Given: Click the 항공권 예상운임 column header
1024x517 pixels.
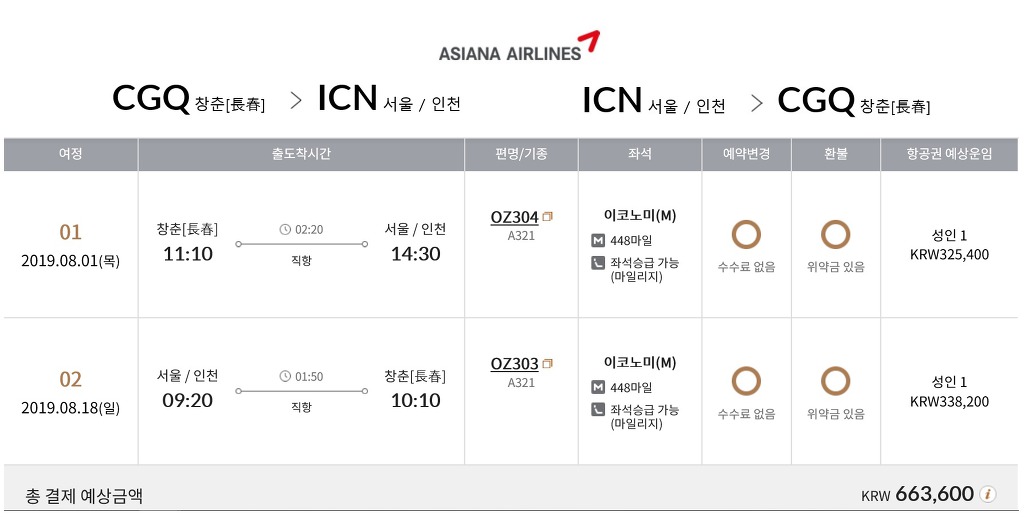Looking at the screenshot, I should (949, 154).
